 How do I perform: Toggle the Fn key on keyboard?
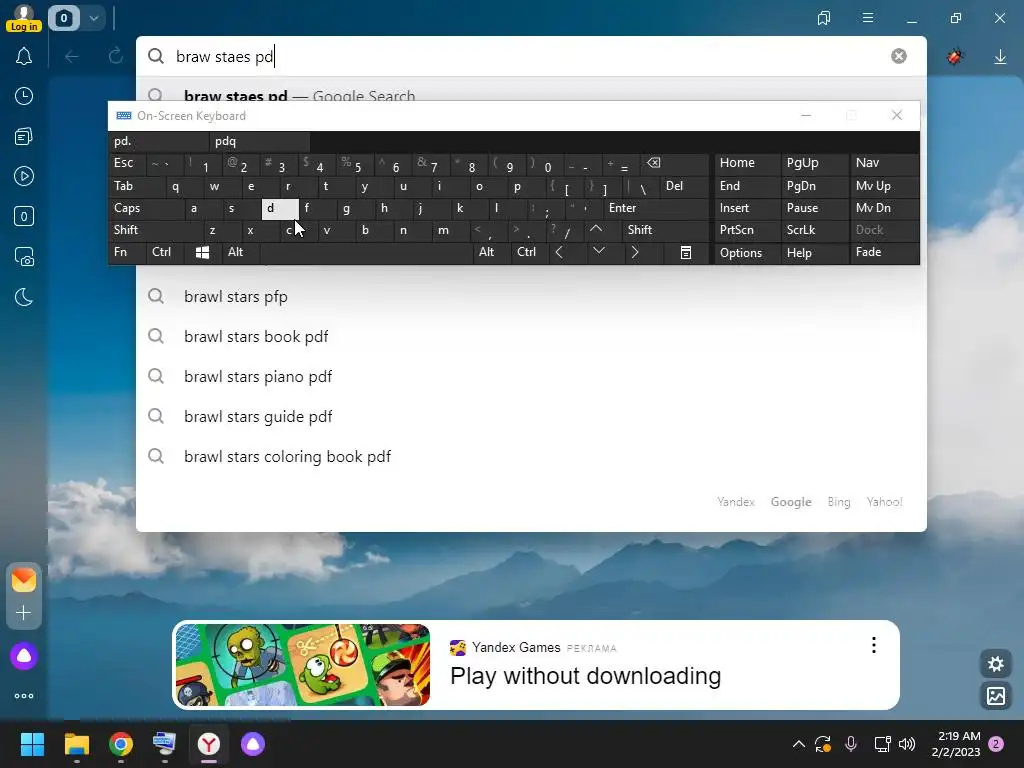pyautogui.click(x=127, y=252)
